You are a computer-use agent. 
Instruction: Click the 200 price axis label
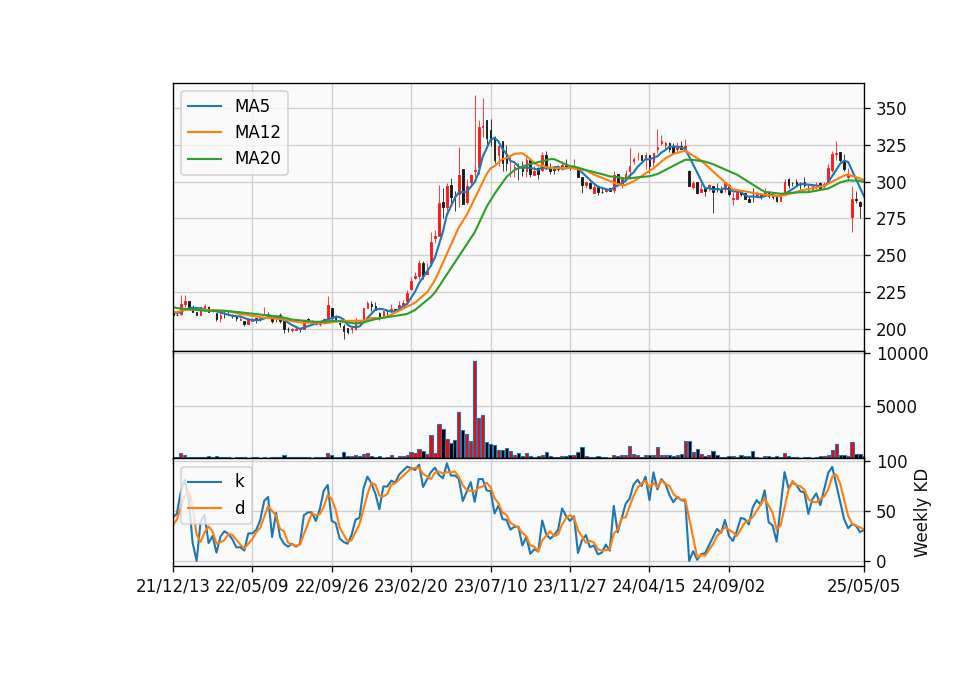coord(891,330)
